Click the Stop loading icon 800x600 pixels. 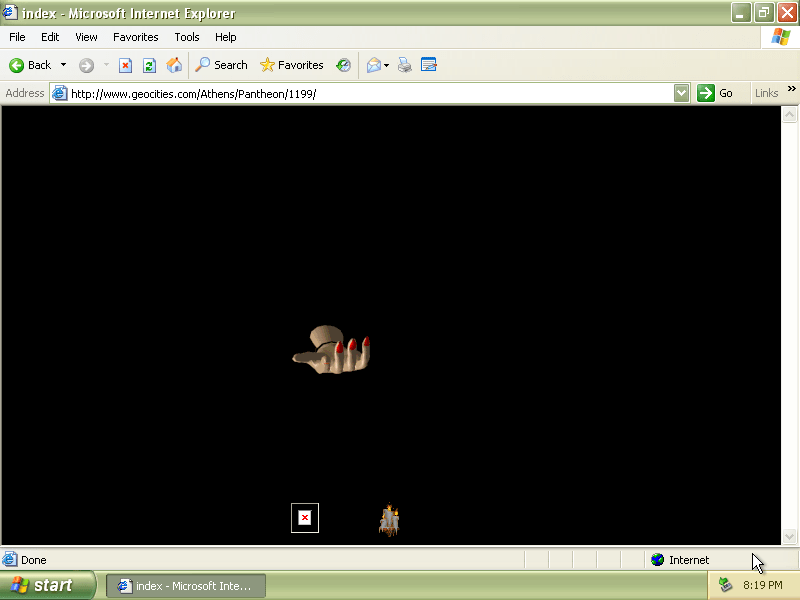[125, 65]
